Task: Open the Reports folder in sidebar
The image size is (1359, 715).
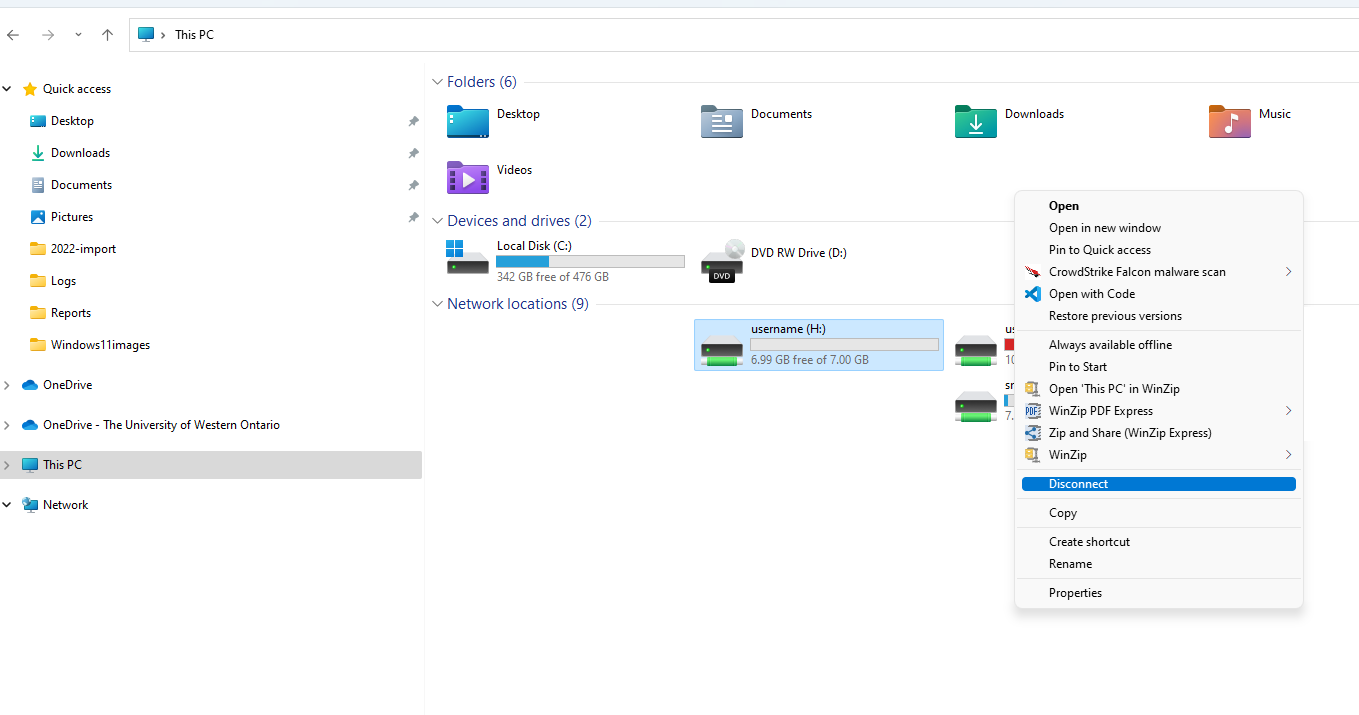Action: click(71, 313)
